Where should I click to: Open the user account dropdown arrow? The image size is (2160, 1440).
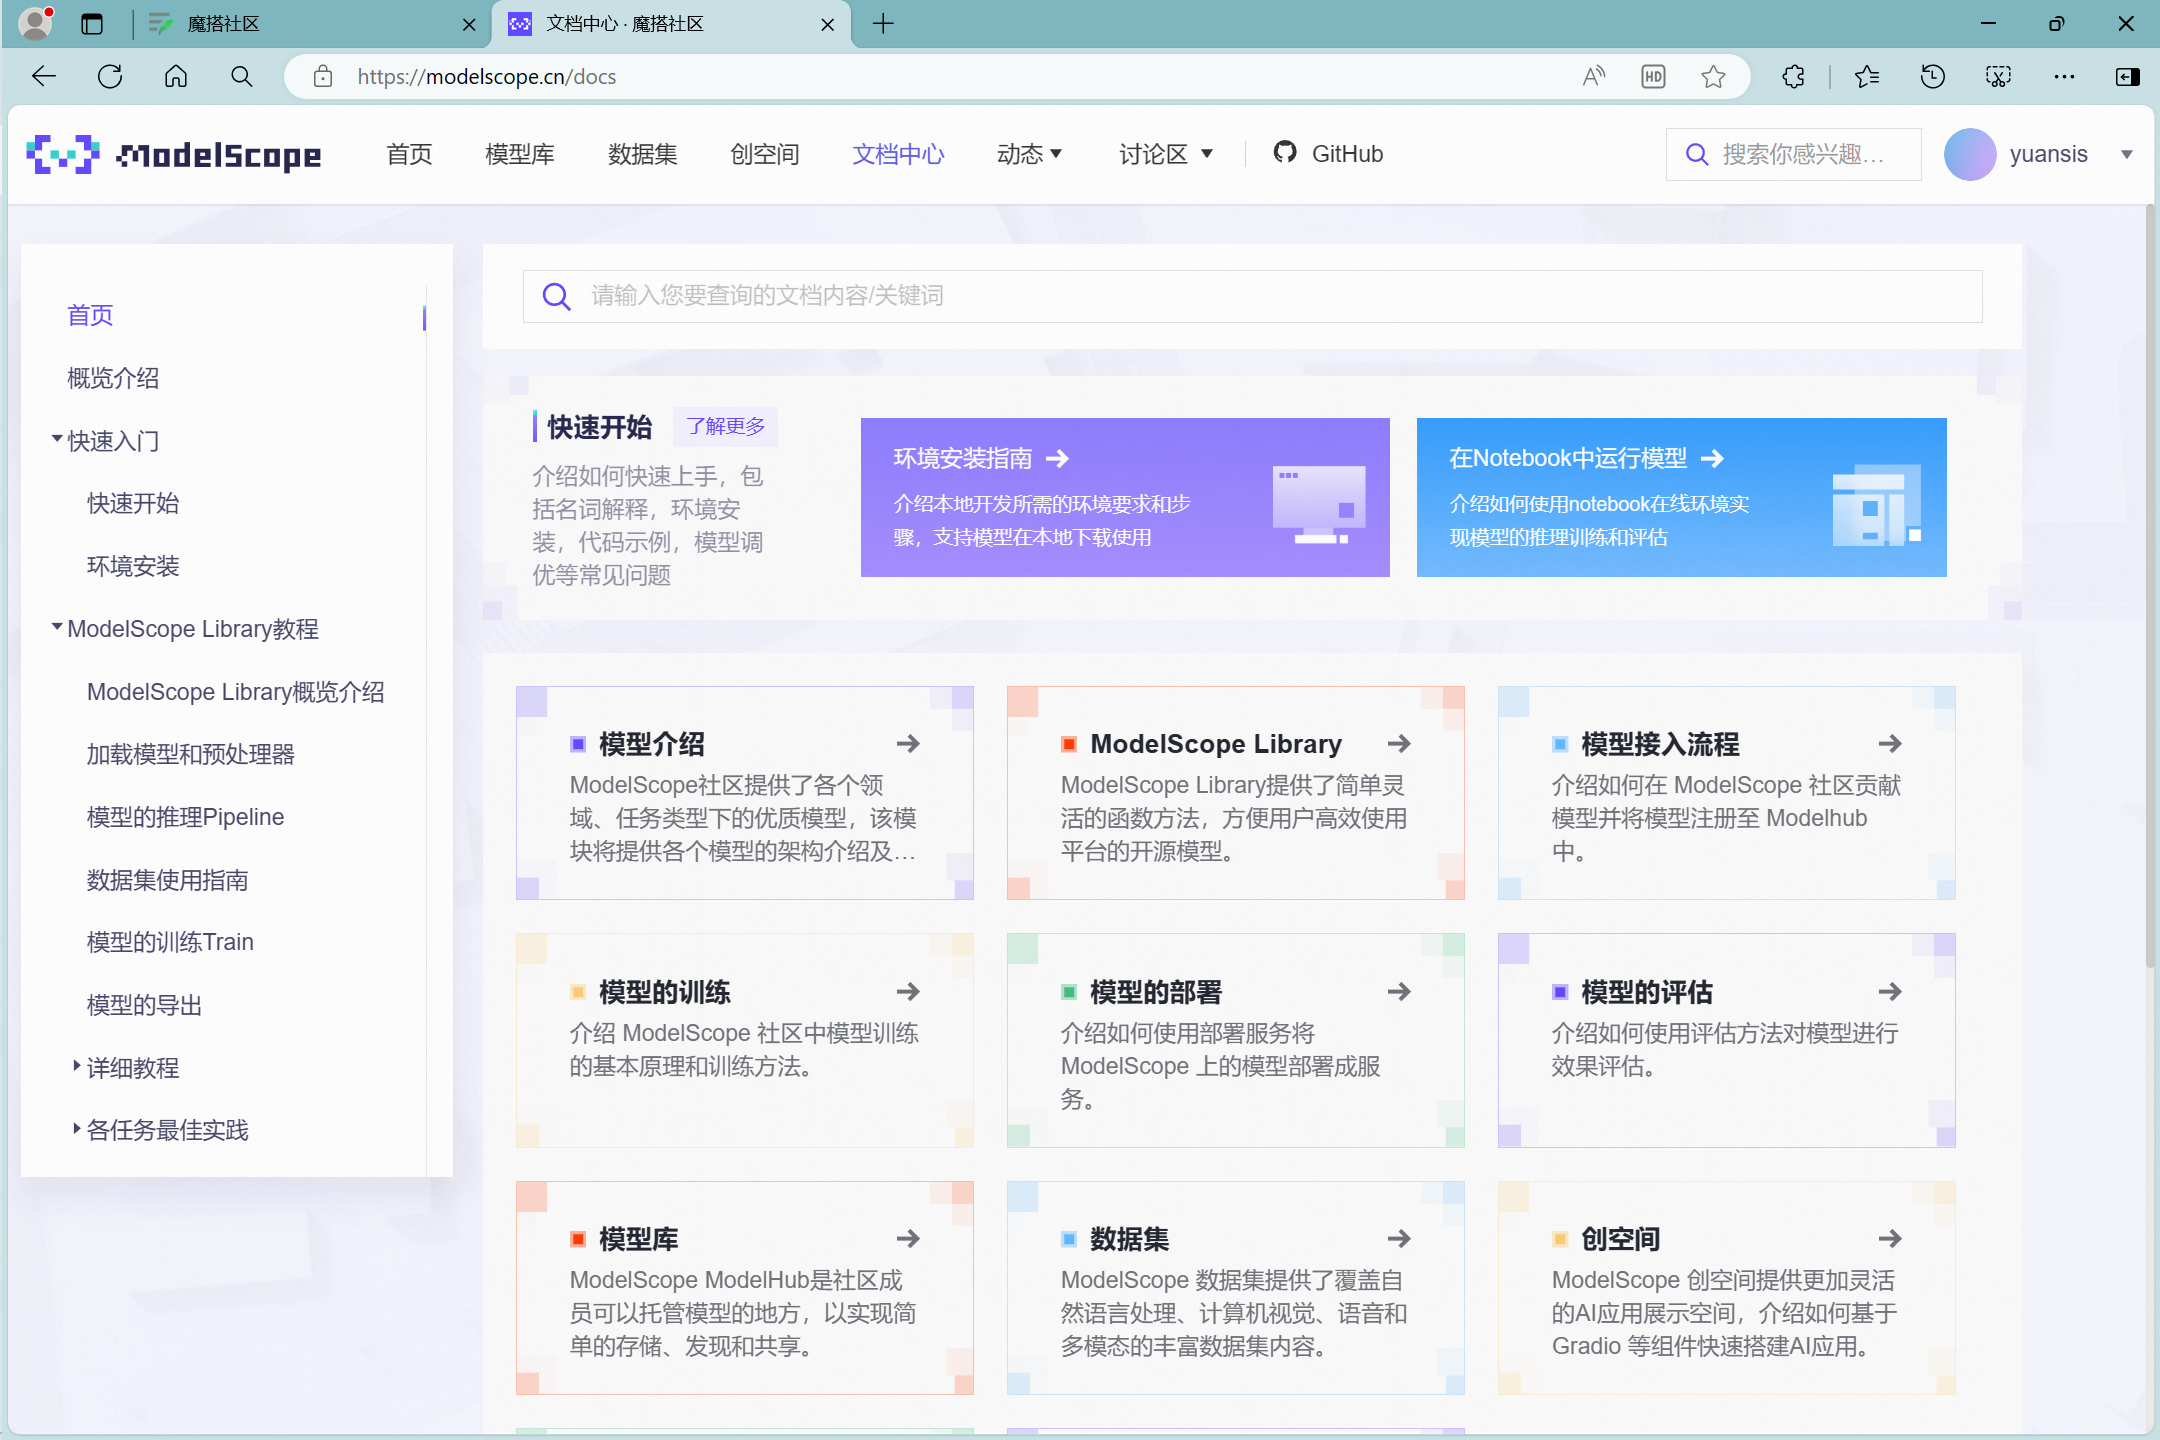point(2127,155)
